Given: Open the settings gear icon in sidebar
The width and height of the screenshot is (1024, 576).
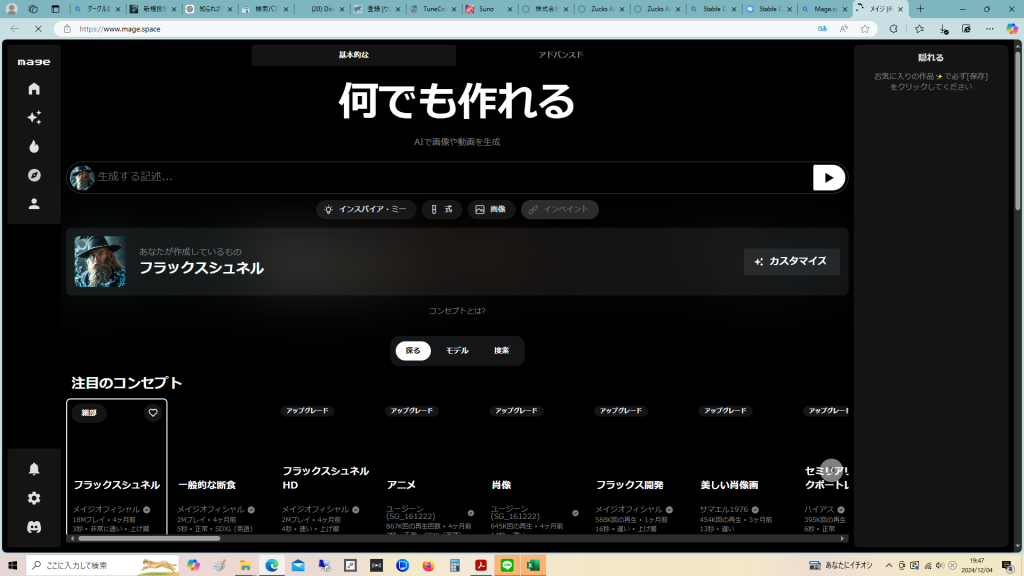Looking at the screenshot, I should click(34, 498).
